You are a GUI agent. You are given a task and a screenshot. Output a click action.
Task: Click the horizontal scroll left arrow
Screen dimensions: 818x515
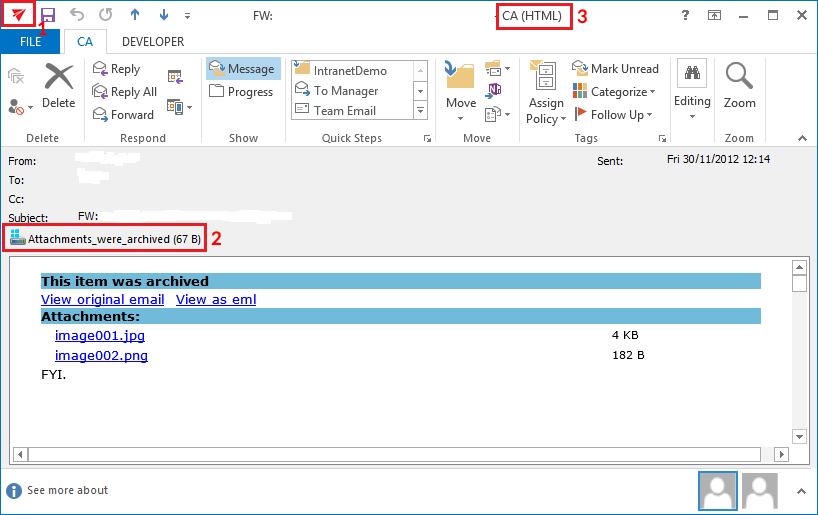pos(20,454)
